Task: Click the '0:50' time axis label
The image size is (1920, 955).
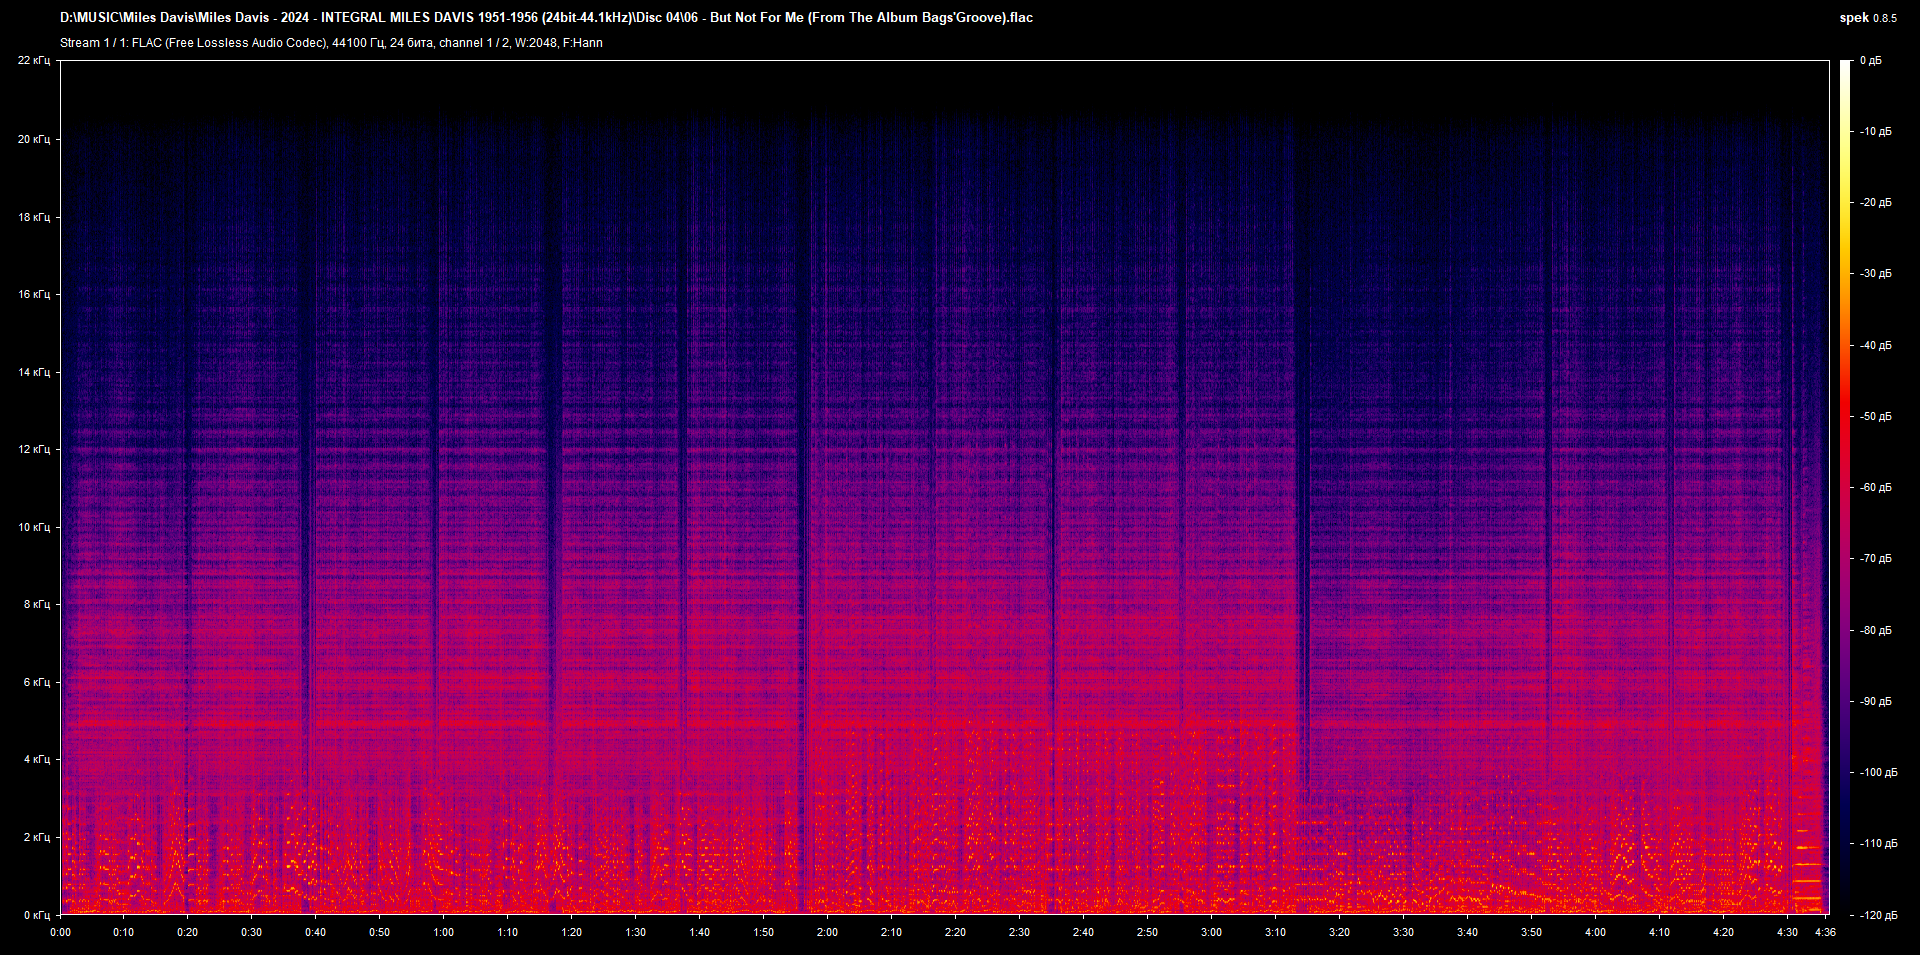Action: (x=379, y=932)
